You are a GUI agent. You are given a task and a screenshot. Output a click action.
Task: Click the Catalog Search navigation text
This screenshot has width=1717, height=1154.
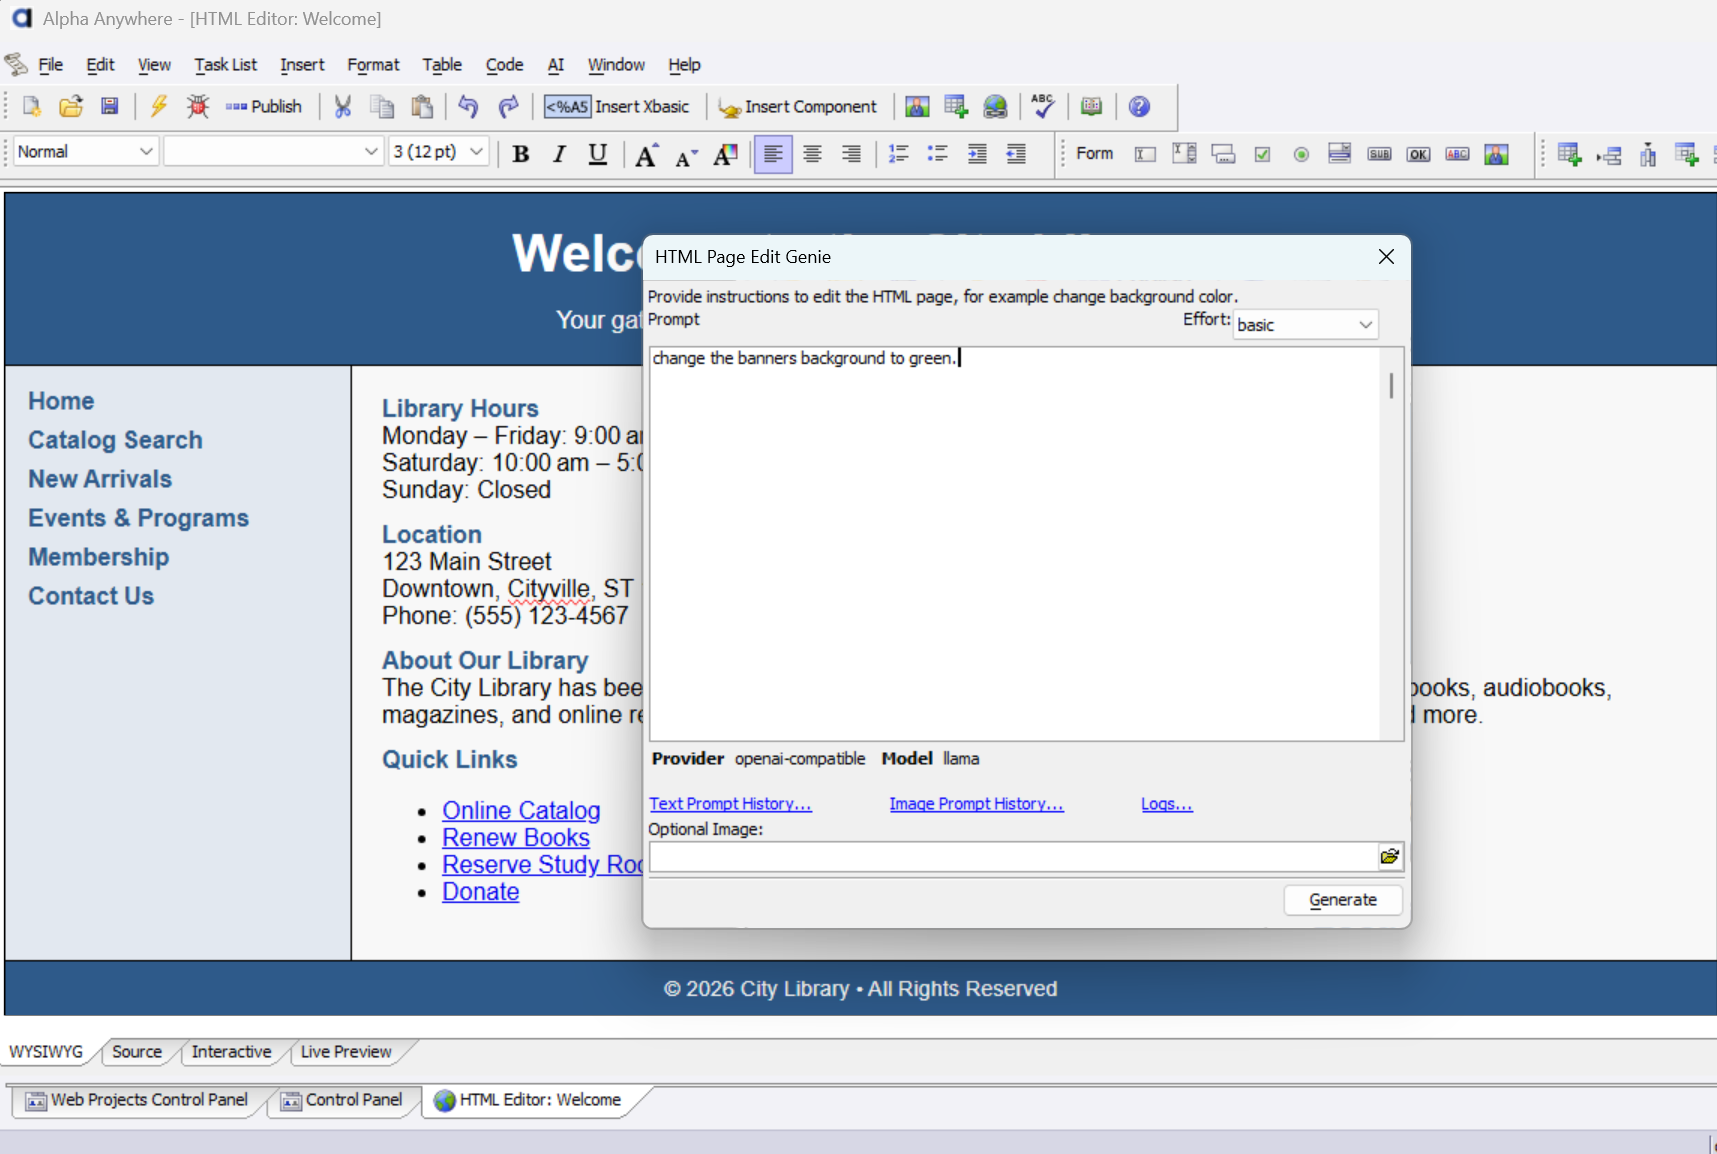[115, 440]
